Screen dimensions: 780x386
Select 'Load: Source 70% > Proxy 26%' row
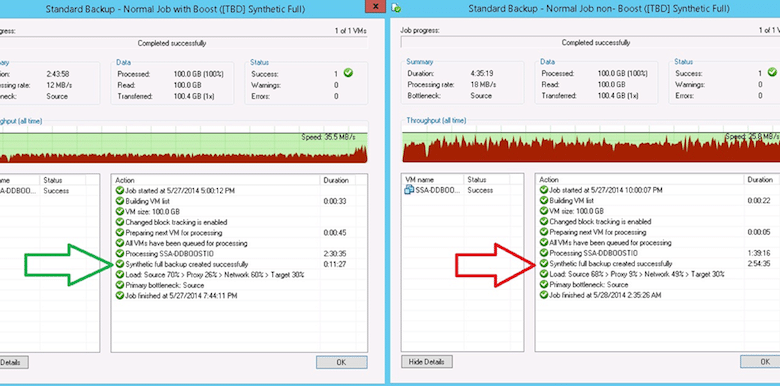point(239,275)
